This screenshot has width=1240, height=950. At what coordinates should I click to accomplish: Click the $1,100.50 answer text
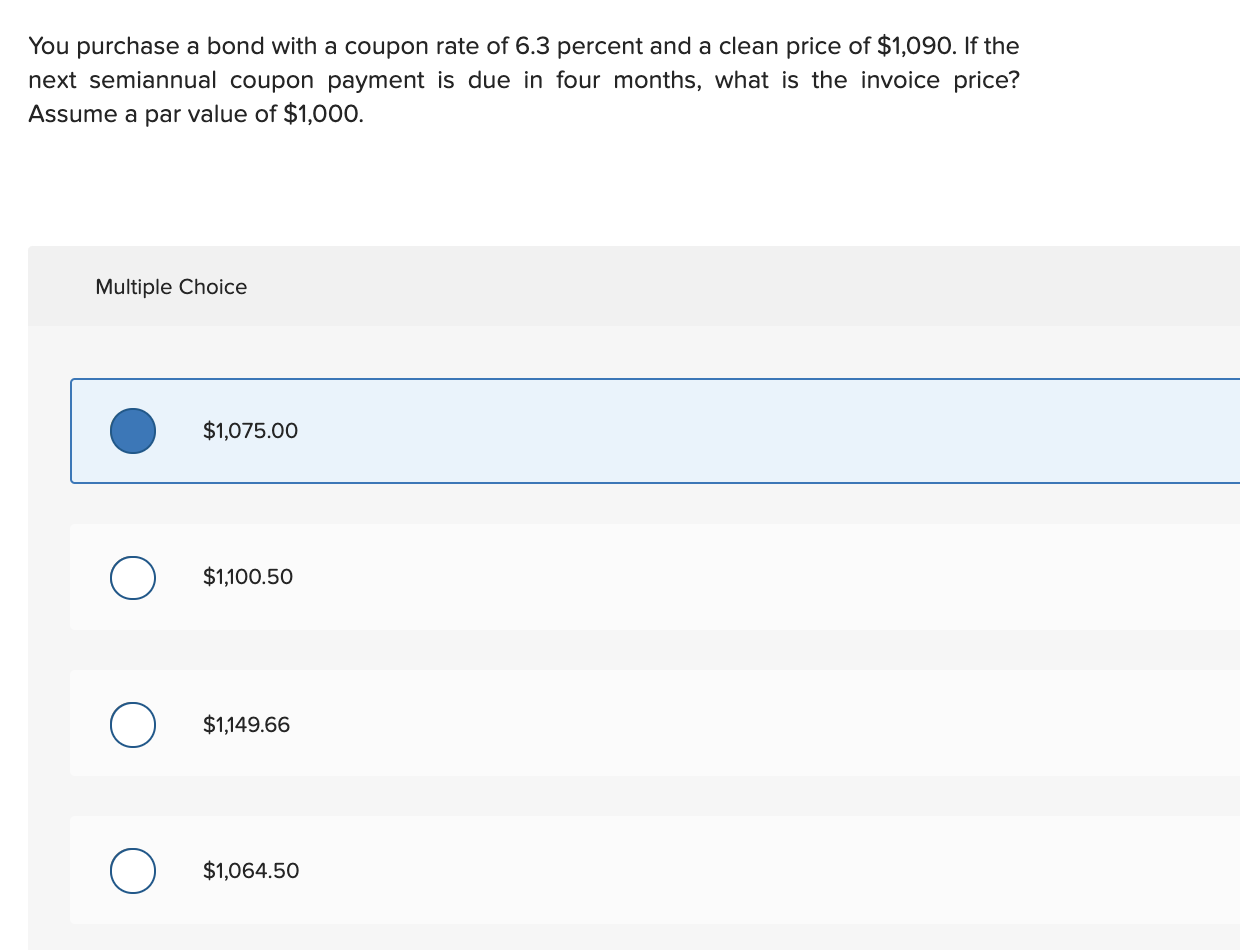(248, 577)
